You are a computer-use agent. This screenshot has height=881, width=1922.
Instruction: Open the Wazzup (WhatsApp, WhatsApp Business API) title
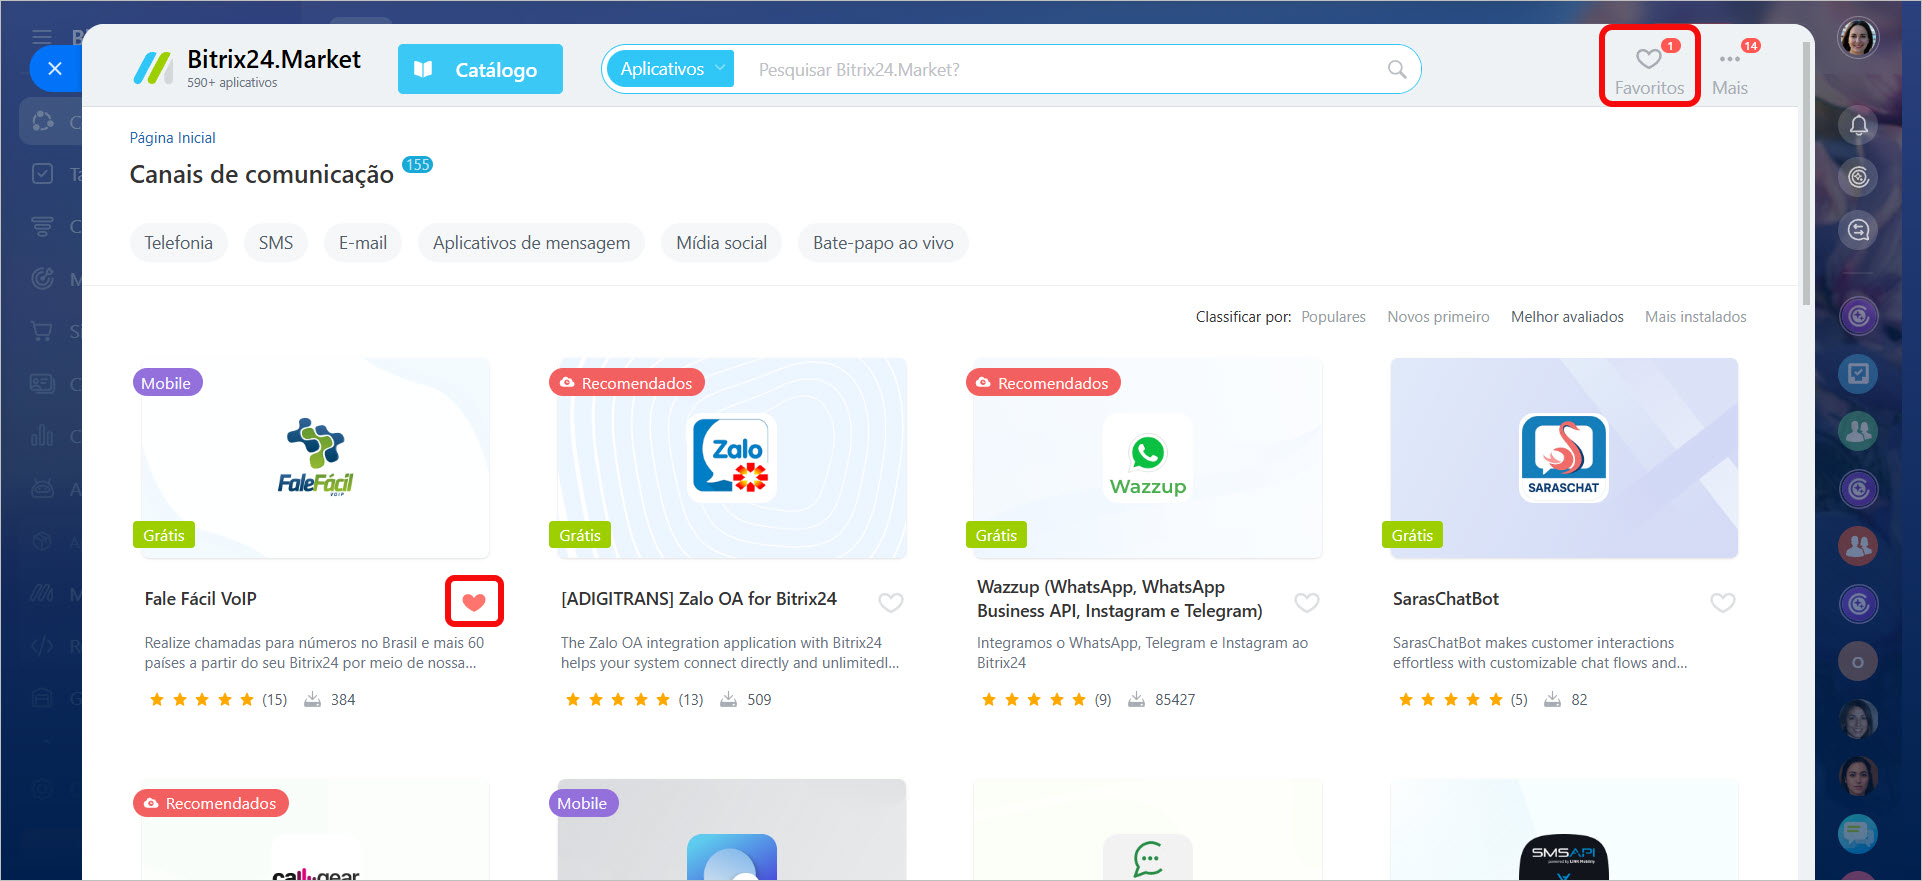coord(1119,599)
